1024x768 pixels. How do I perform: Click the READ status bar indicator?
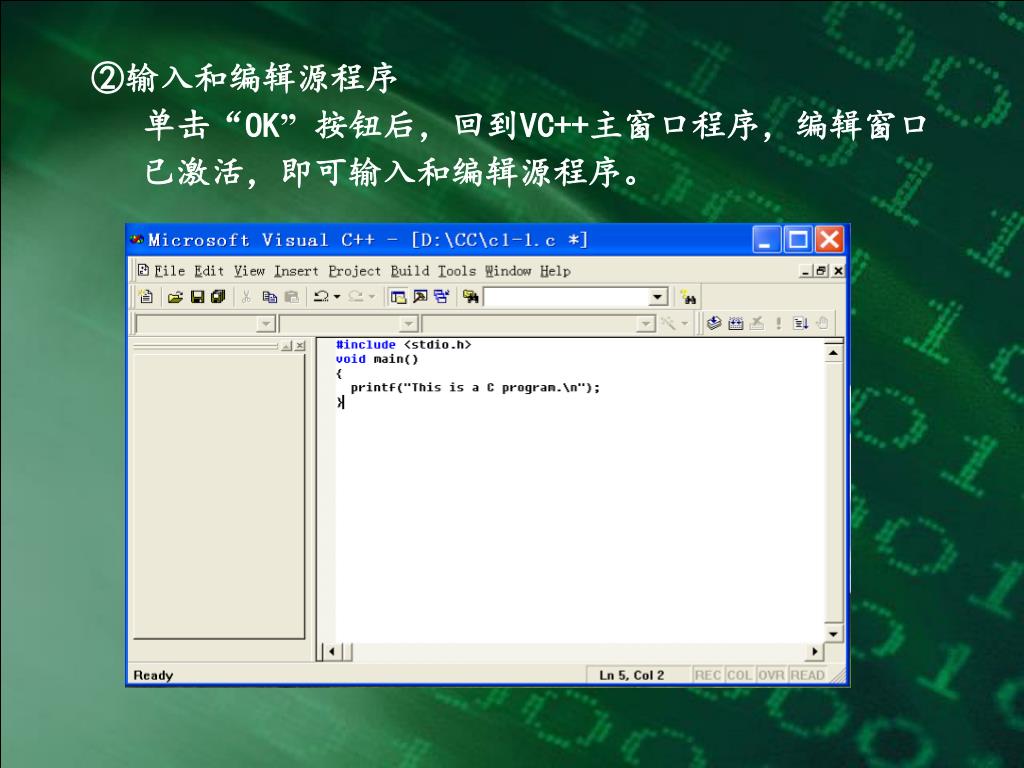(x=808, y=675)
